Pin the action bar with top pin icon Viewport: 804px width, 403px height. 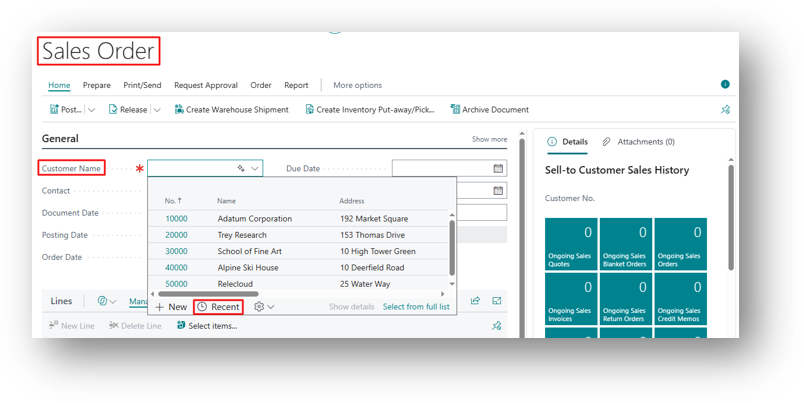click(x=725, y=109)
